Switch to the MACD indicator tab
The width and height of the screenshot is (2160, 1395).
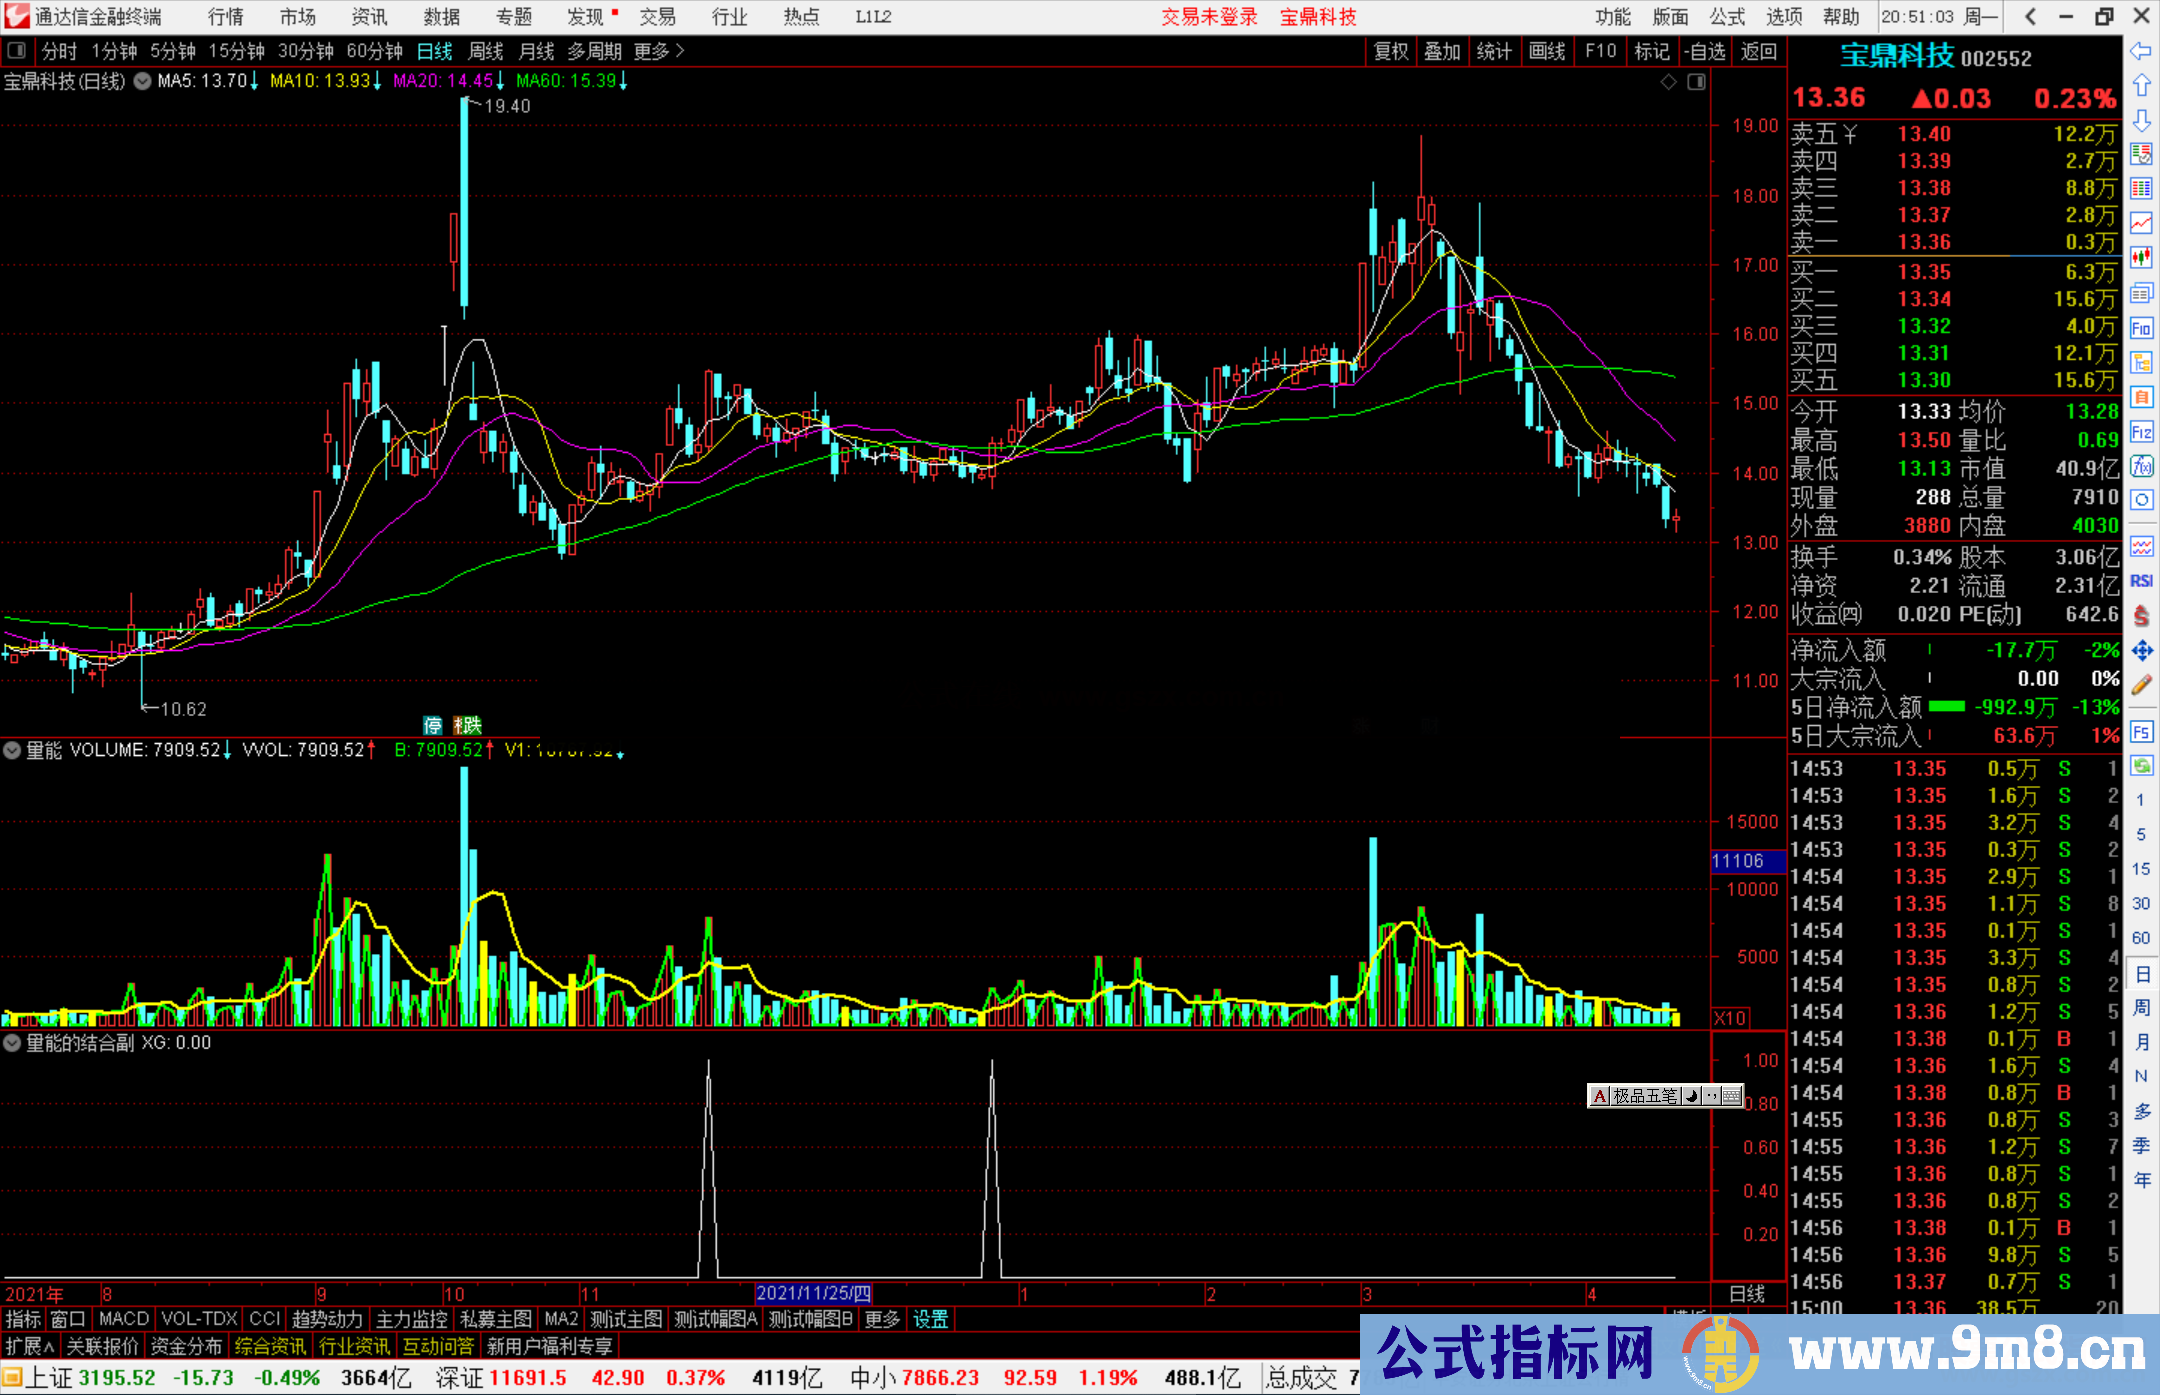pos(123,1319)
